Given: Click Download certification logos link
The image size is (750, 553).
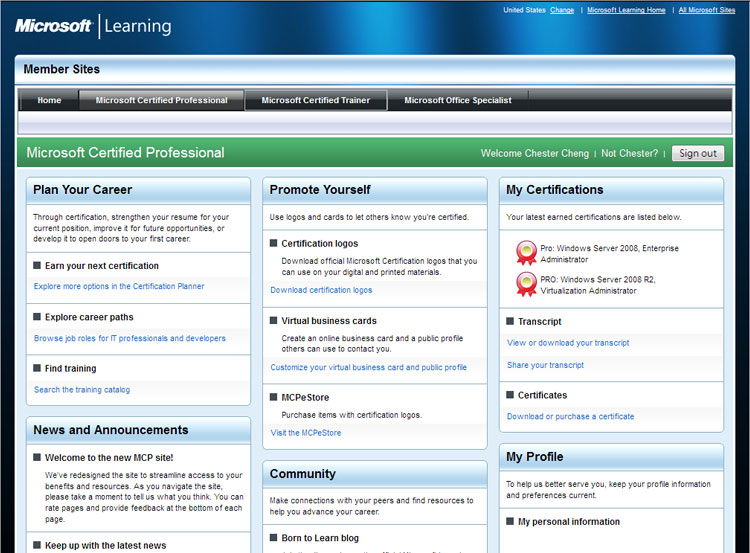Looking at the screenshot, I should tap(321, 290).
